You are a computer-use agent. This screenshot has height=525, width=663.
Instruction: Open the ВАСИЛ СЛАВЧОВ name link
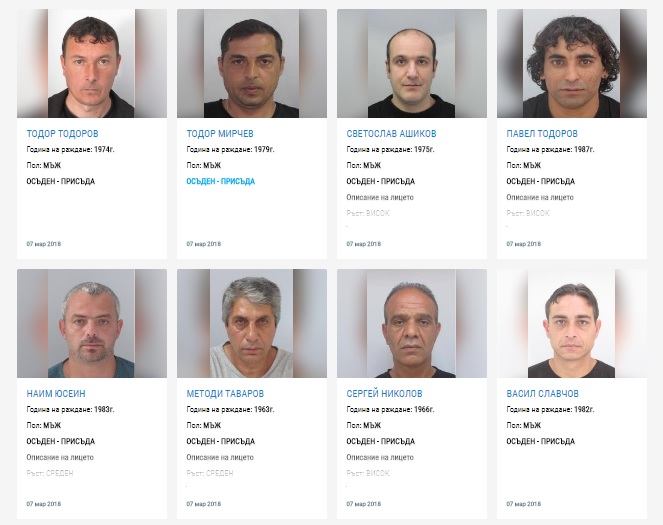coord(542,394)
